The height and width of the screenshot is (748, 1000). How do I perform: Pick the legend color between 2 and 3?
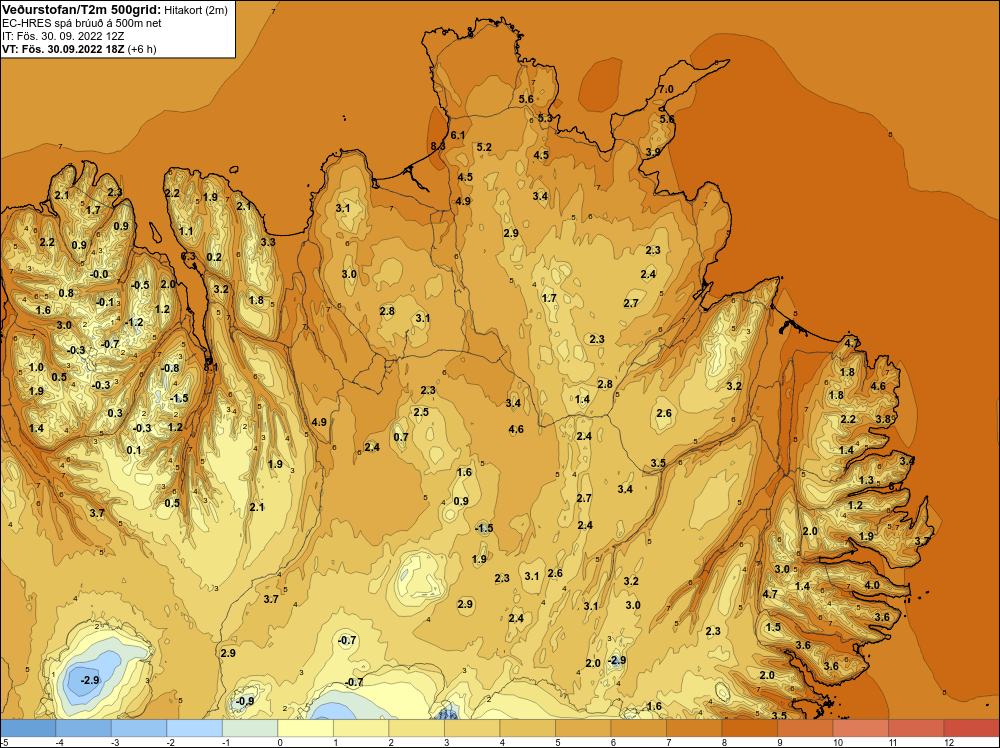(416, 728)
